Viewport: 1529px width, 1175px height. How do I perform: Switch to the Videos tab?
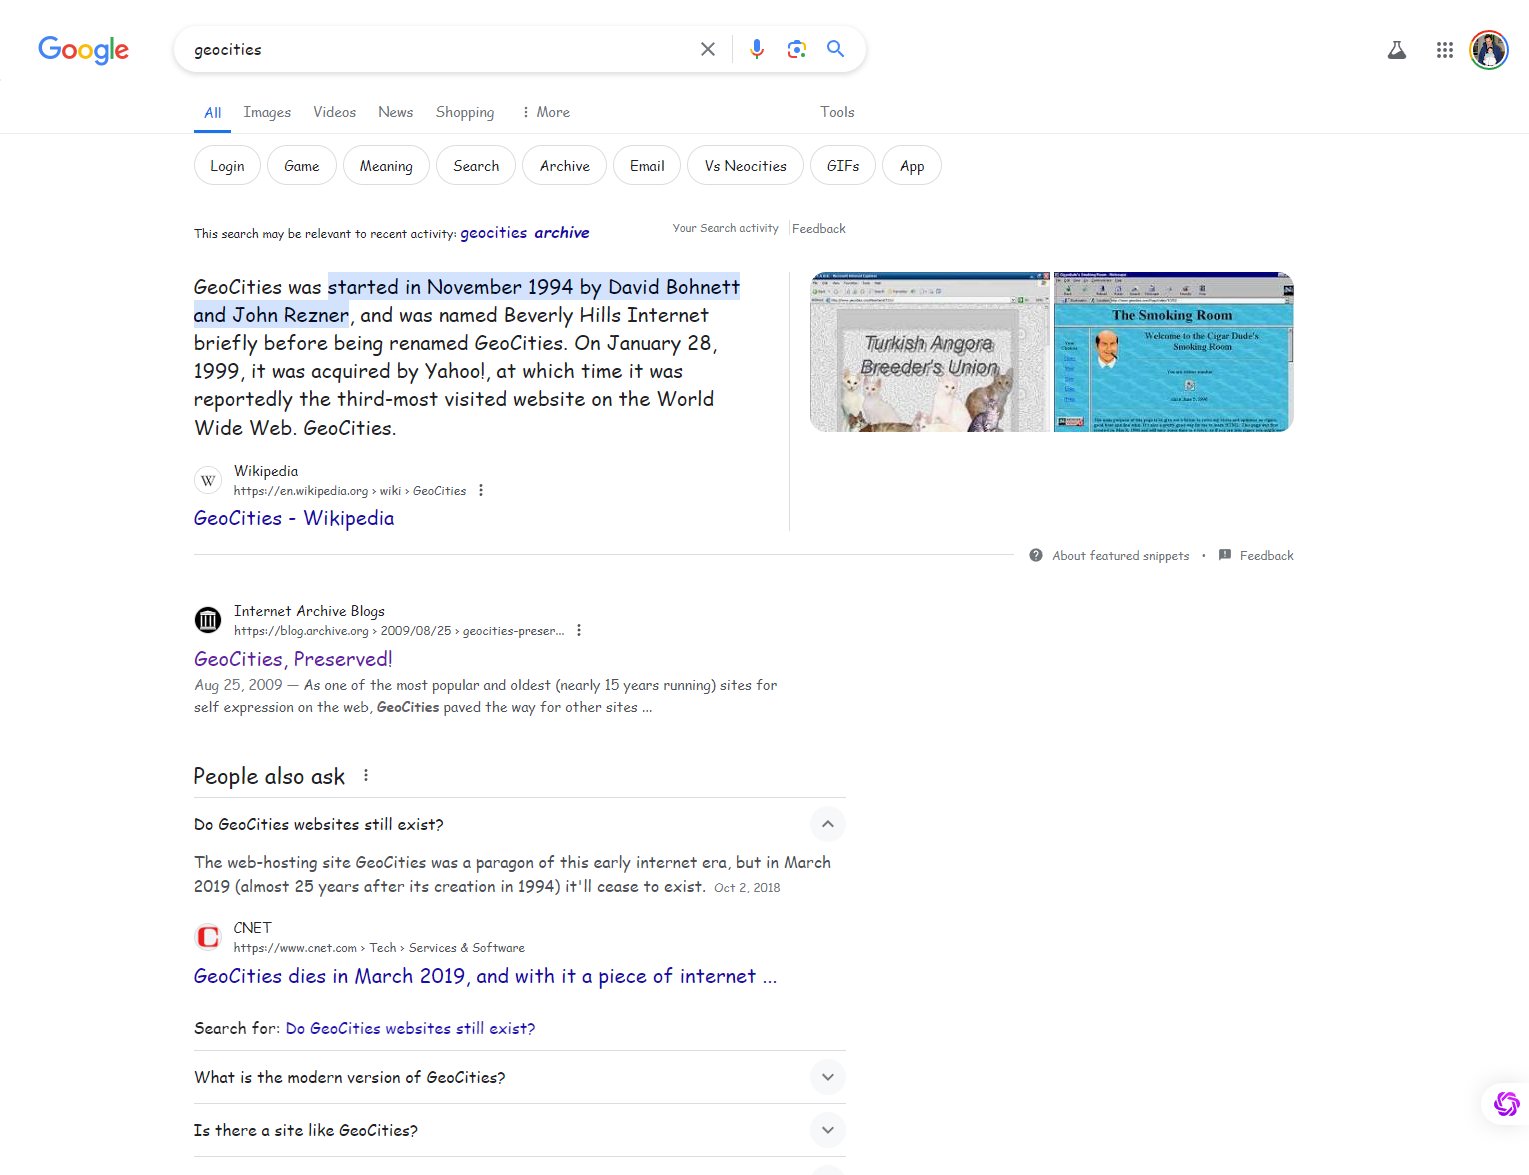pyautogui.click(x=334, y=112)
